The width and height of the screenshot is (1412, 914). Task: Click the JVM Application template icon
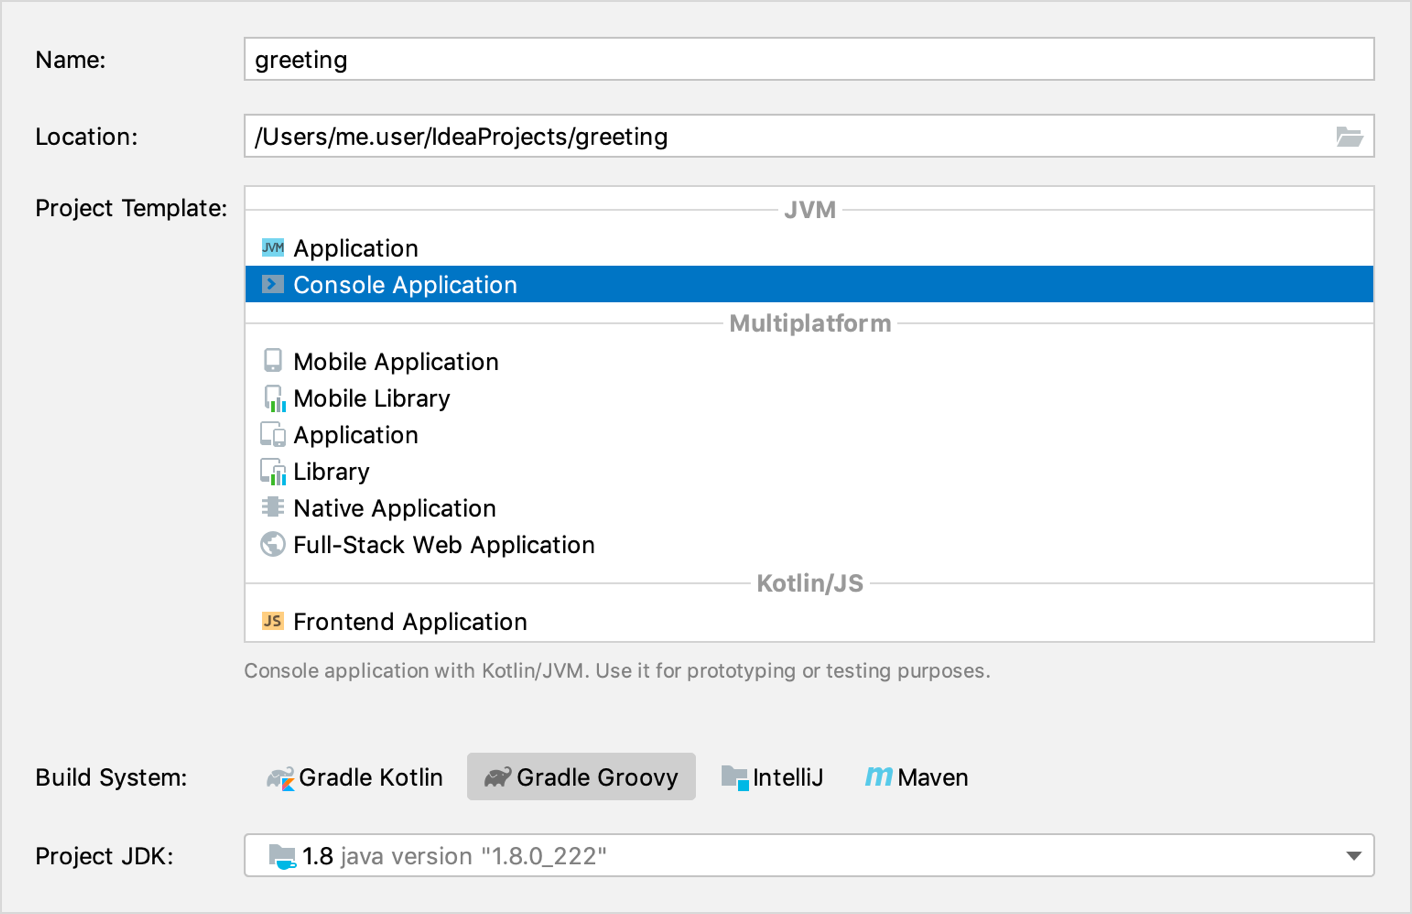click(x=273, y=247)
